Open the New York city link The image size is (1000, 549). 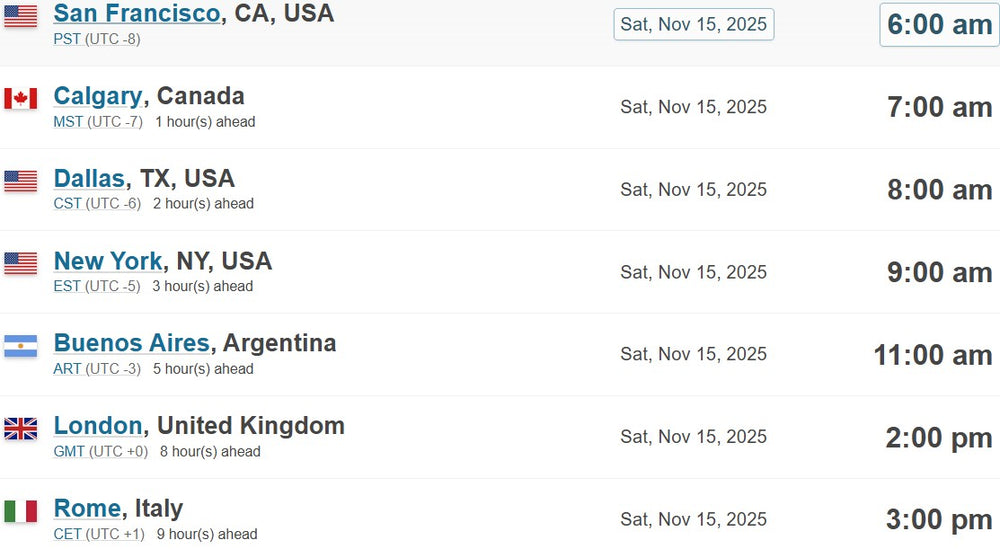[x=108, y=261]
